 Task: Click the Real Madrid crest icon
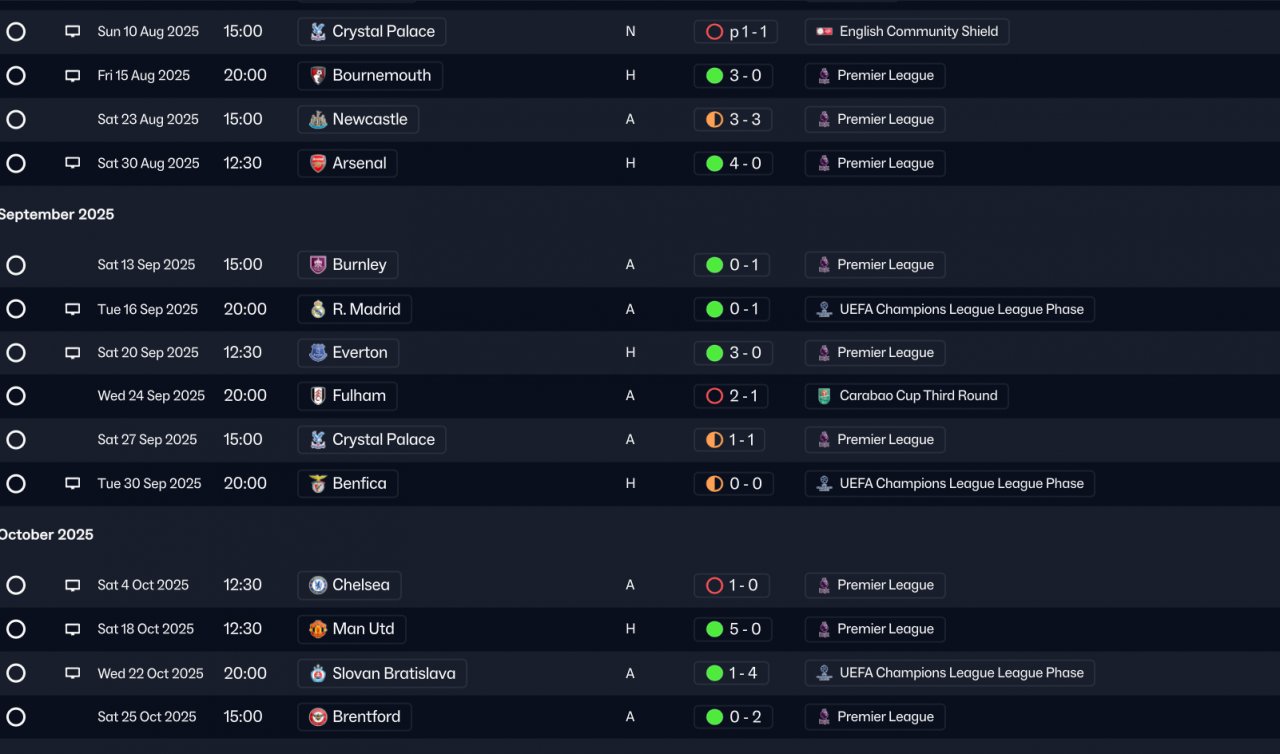pos(318,309)
